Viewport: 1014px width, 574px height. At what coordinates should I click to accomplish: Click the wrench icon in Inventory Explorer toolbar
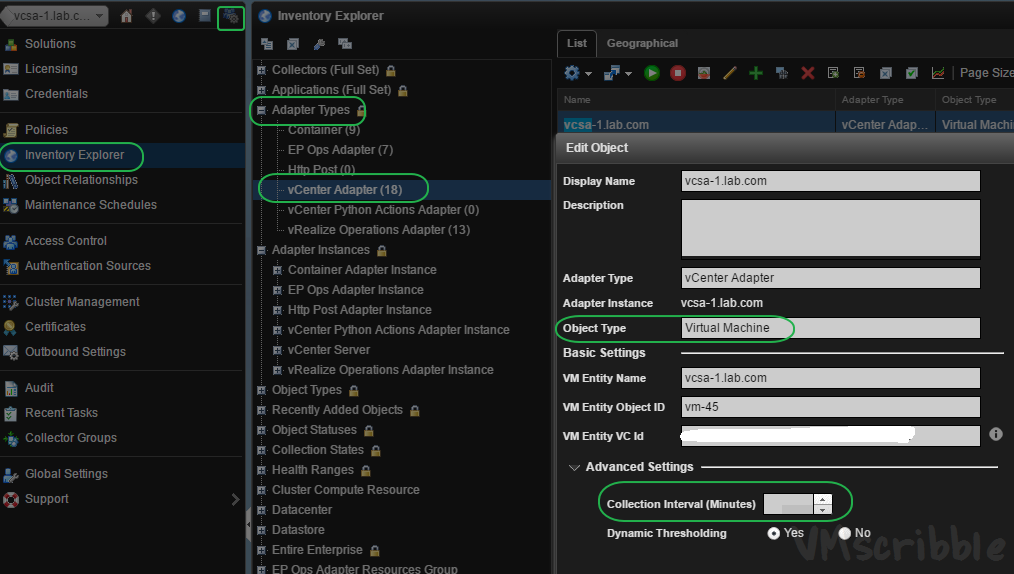[319, 44]
